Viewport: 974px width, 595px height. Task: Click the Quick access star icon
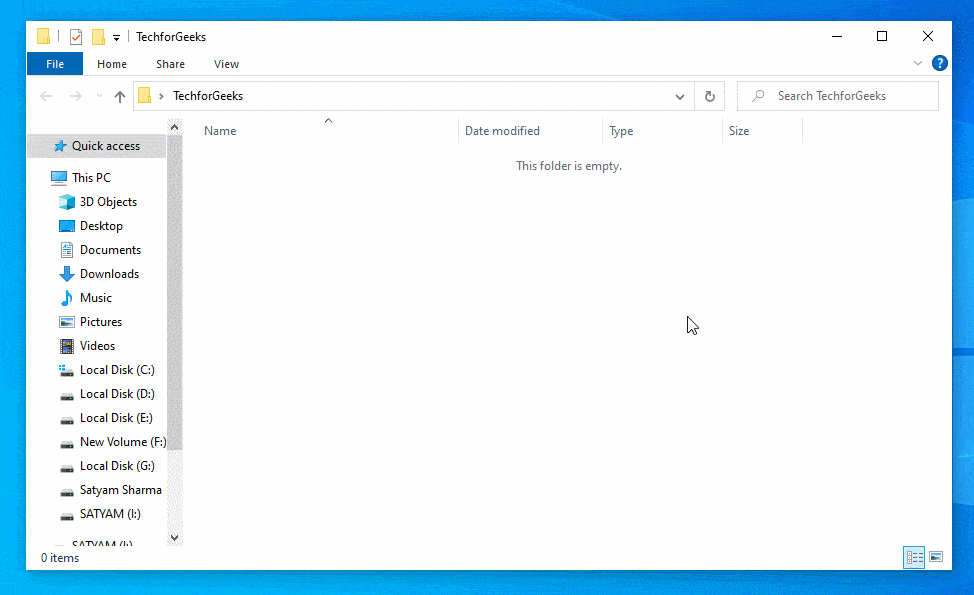pos(60,146)
